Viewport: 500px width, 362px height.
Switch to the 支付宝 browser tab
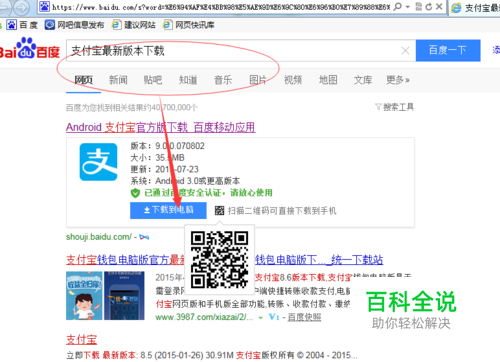(475, 7)
